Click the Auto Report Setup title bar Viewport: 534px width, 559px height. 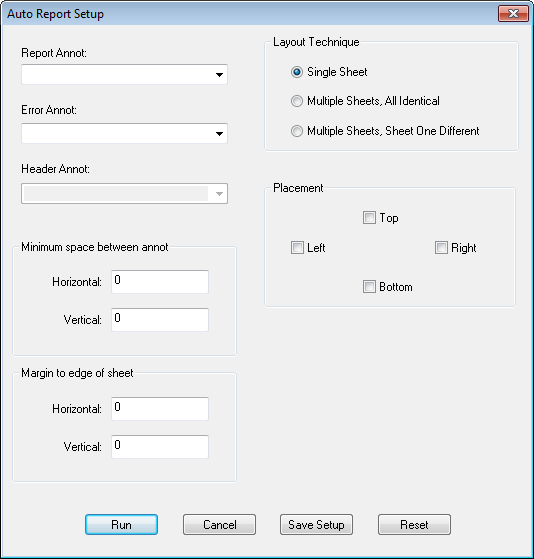coord(250,14)
